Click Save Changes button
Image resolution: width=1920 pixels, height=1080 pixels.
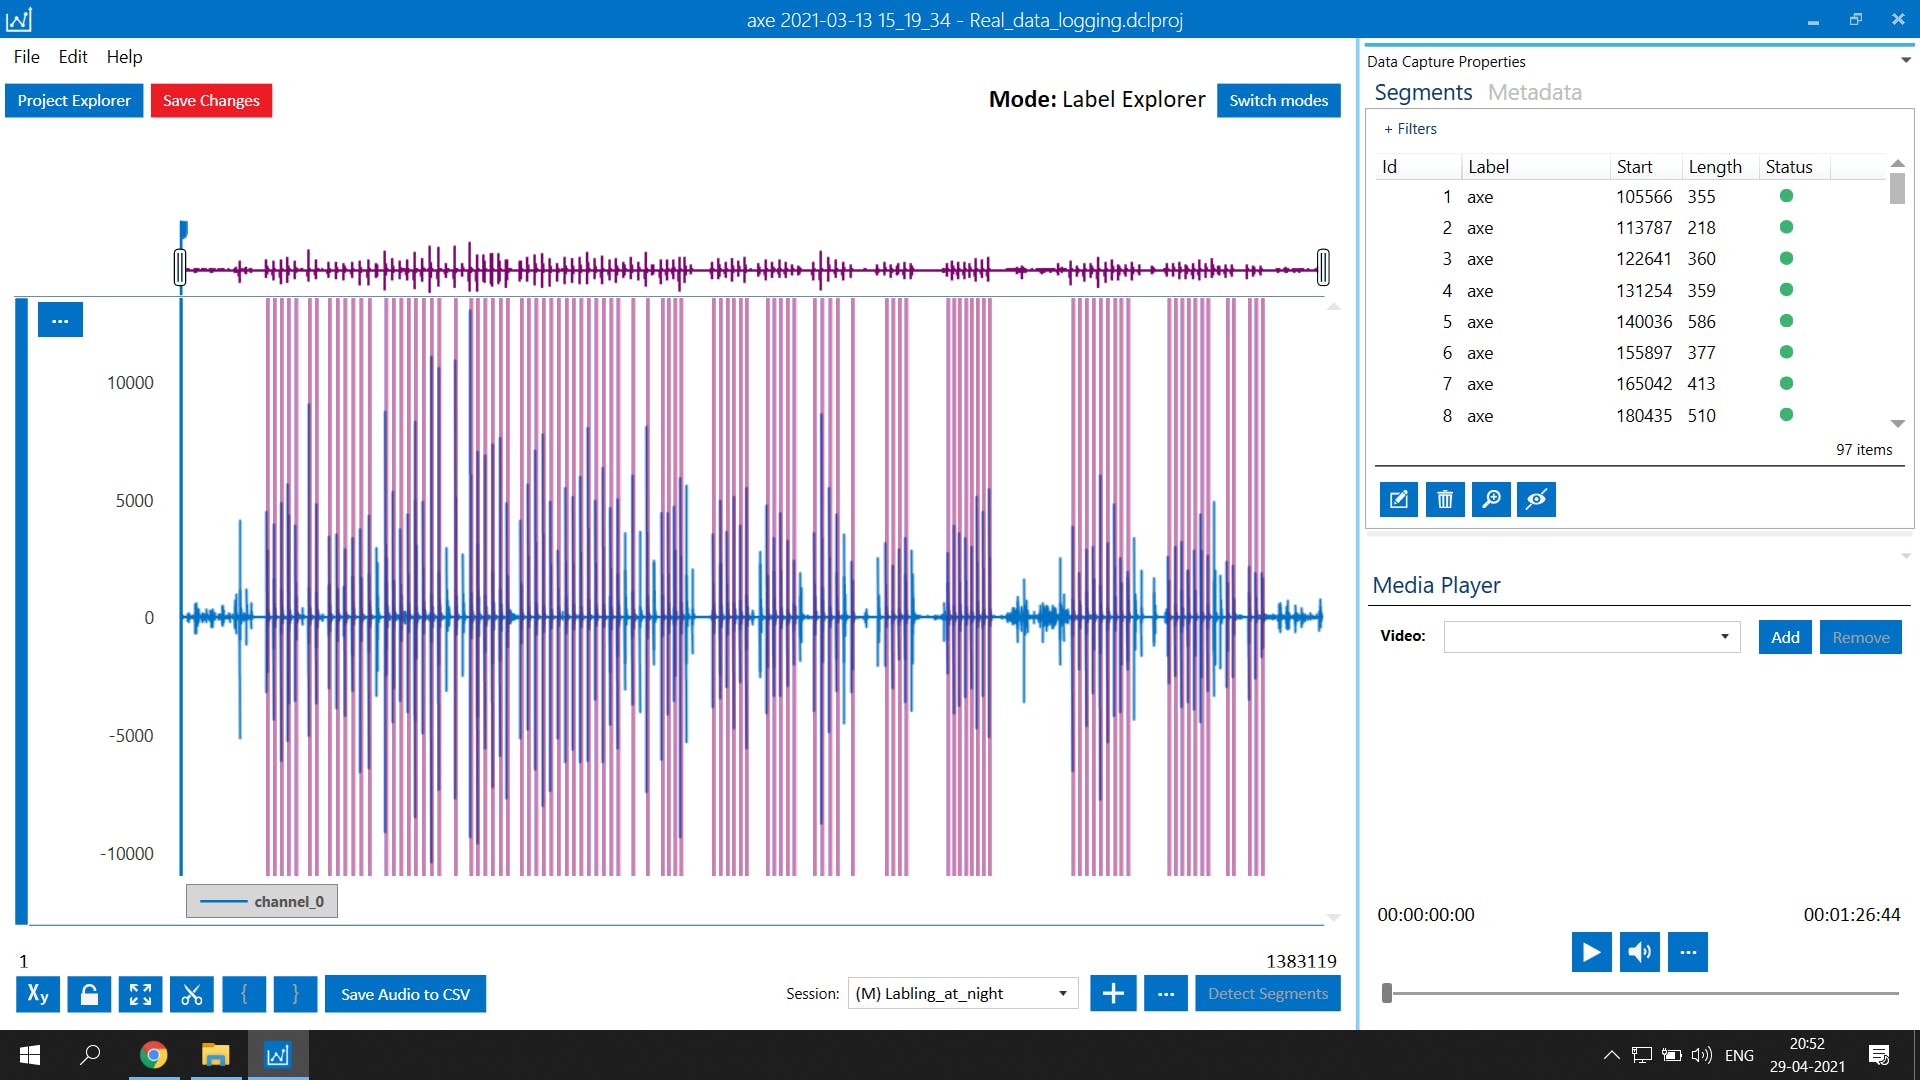211,100
